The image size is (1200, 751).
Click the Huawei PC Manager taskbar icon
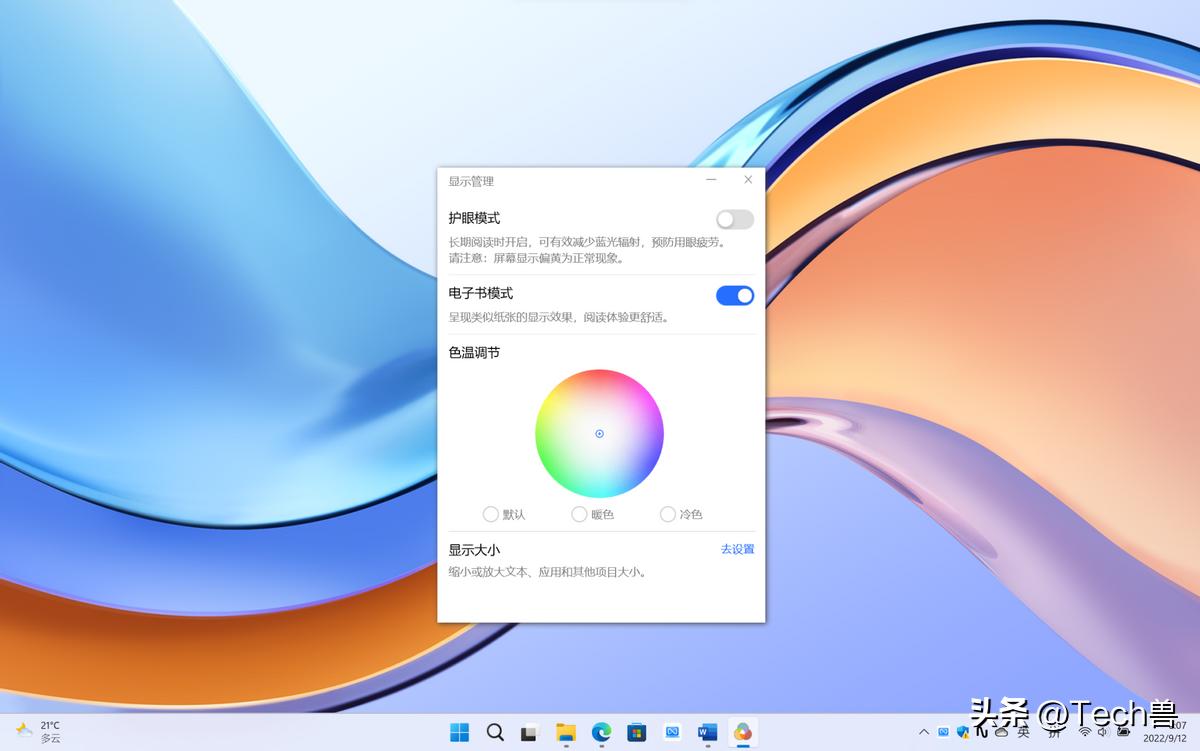click(744, 733)
